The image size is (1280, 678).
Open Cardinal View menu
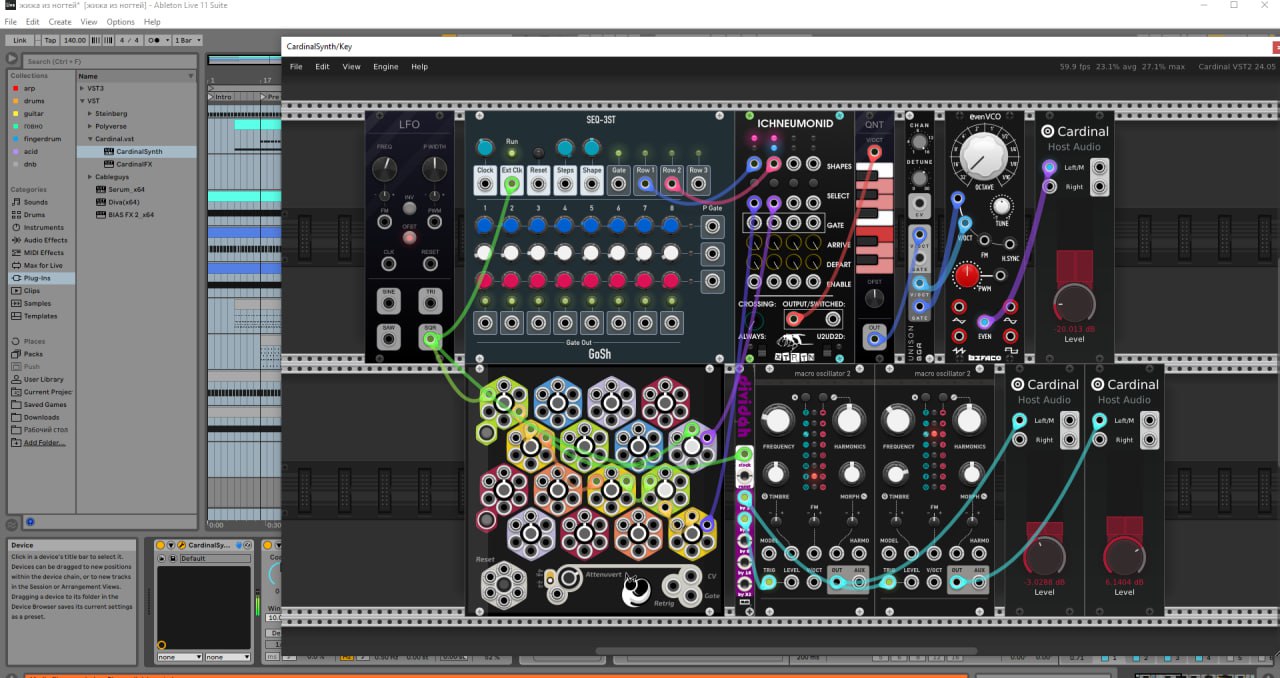point(351,67)
